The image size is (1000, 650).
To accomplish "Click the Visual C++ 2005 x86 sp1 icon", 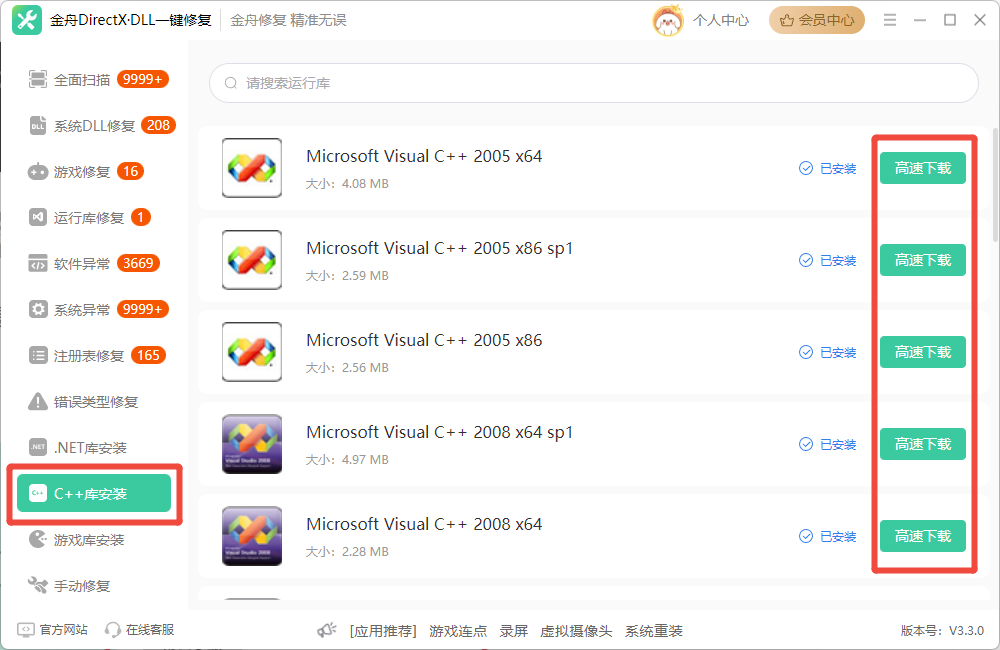I will [x=252, y=260].
